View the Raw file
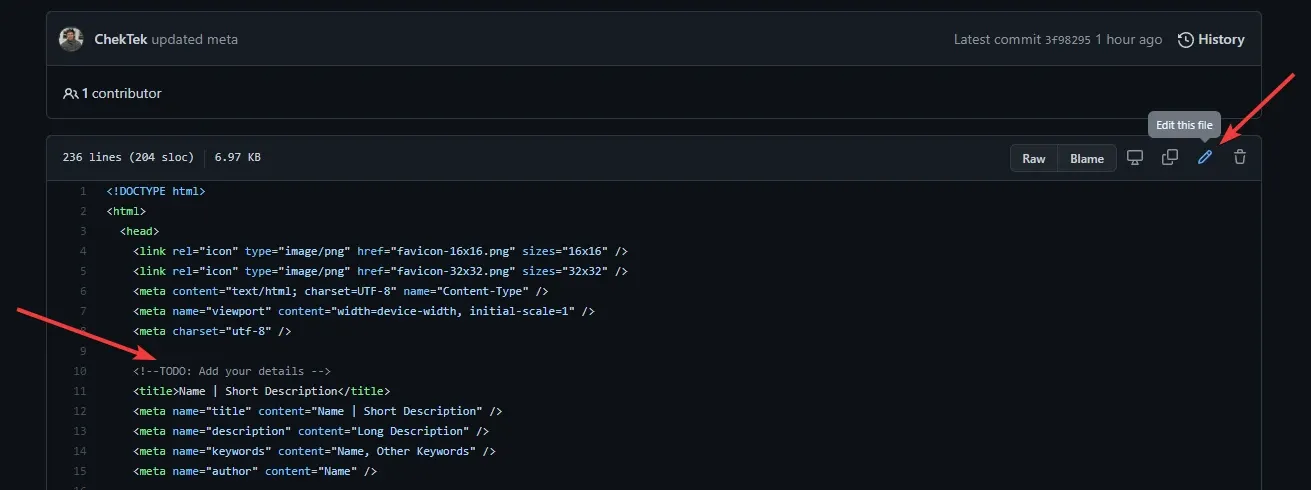1311x490 pixels. click(1034, 158)
